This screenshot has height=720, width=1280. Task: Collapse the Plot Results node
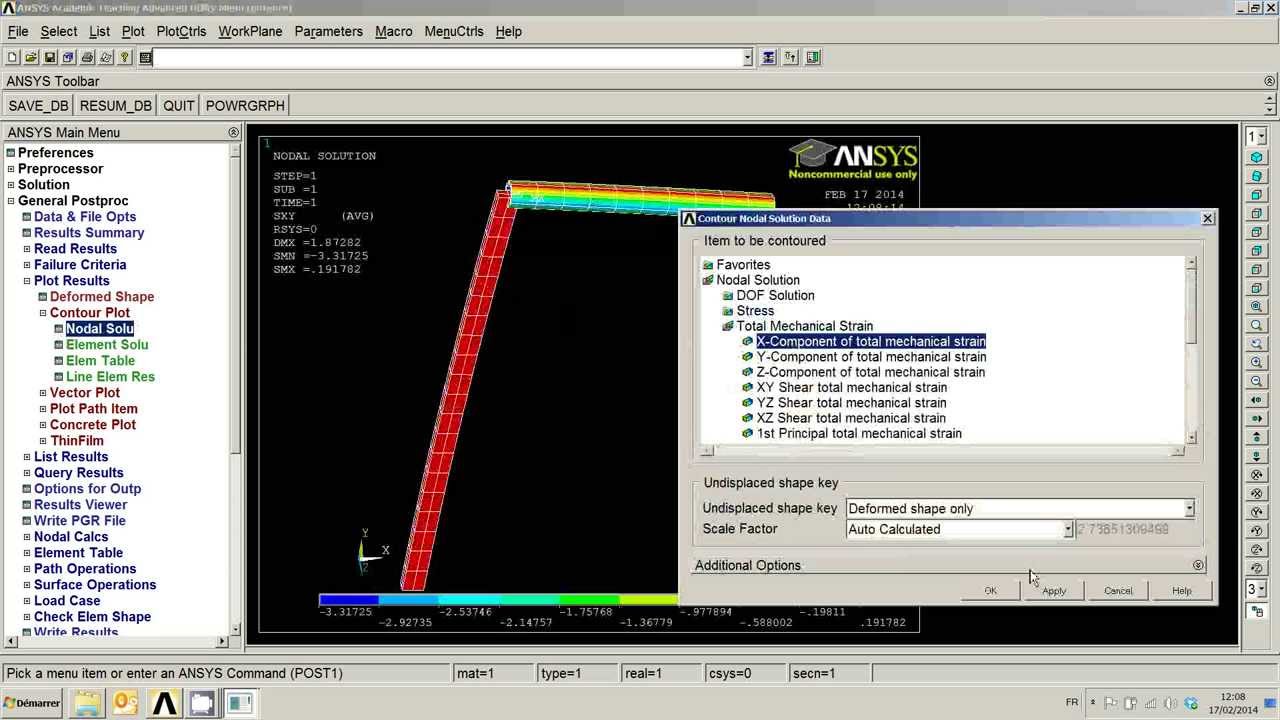[x=27, y=281]
